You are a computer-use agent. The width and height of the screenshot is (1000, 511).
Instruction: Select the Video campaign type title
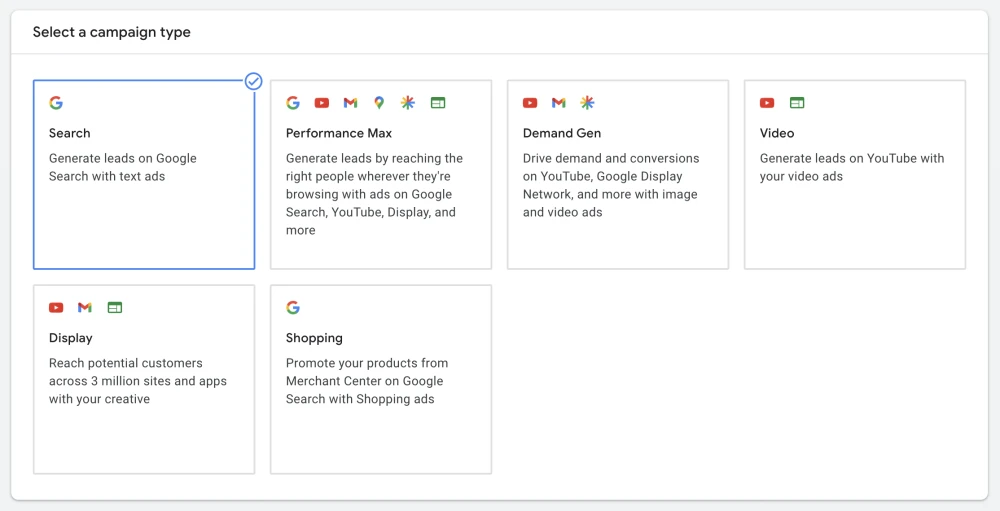(x=777, y=133)
